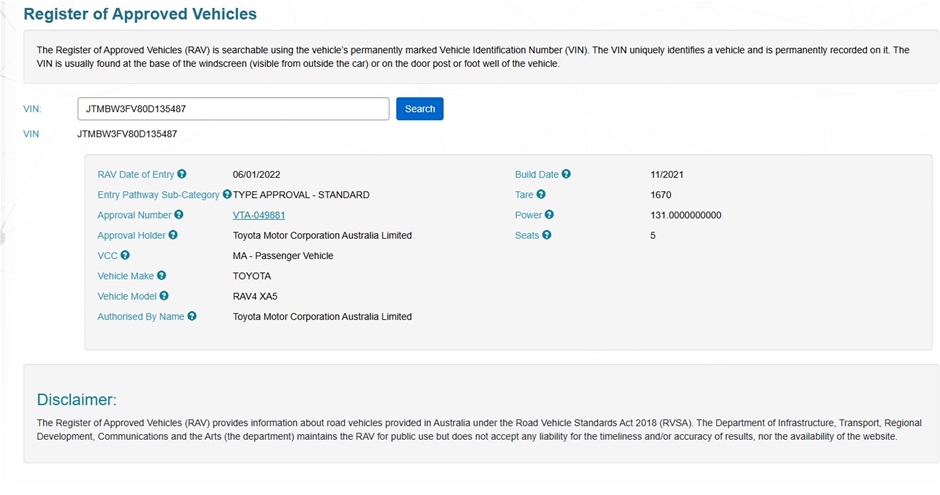Click the Vehicle Model help icon

point(164,296)
